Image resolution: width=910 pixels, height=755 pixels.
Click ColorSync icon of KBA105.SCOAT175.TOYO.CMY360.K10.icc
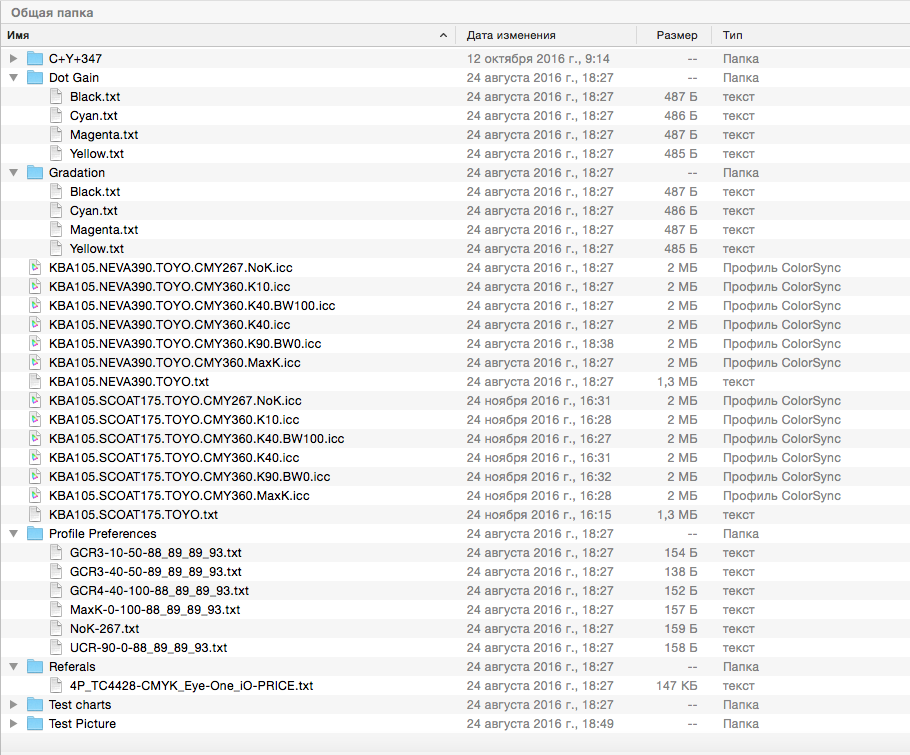(35, 420)
